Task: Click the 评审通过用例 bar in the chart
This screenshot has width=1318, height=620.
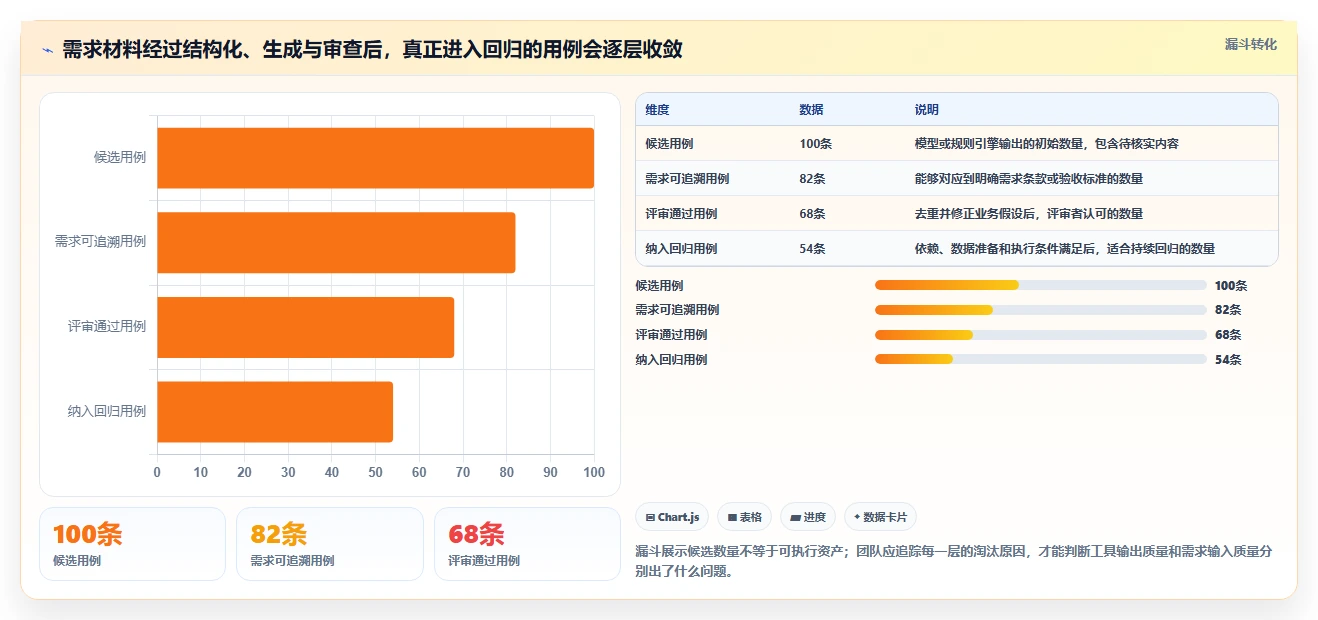Action: click(306, 327)
